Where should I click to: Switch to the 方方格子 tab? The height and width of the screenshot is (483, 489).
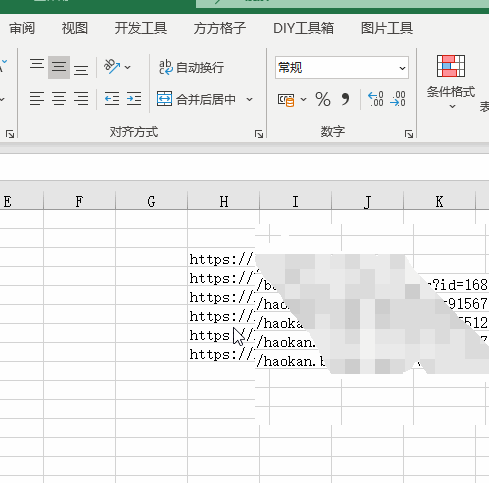coord(220,28)
